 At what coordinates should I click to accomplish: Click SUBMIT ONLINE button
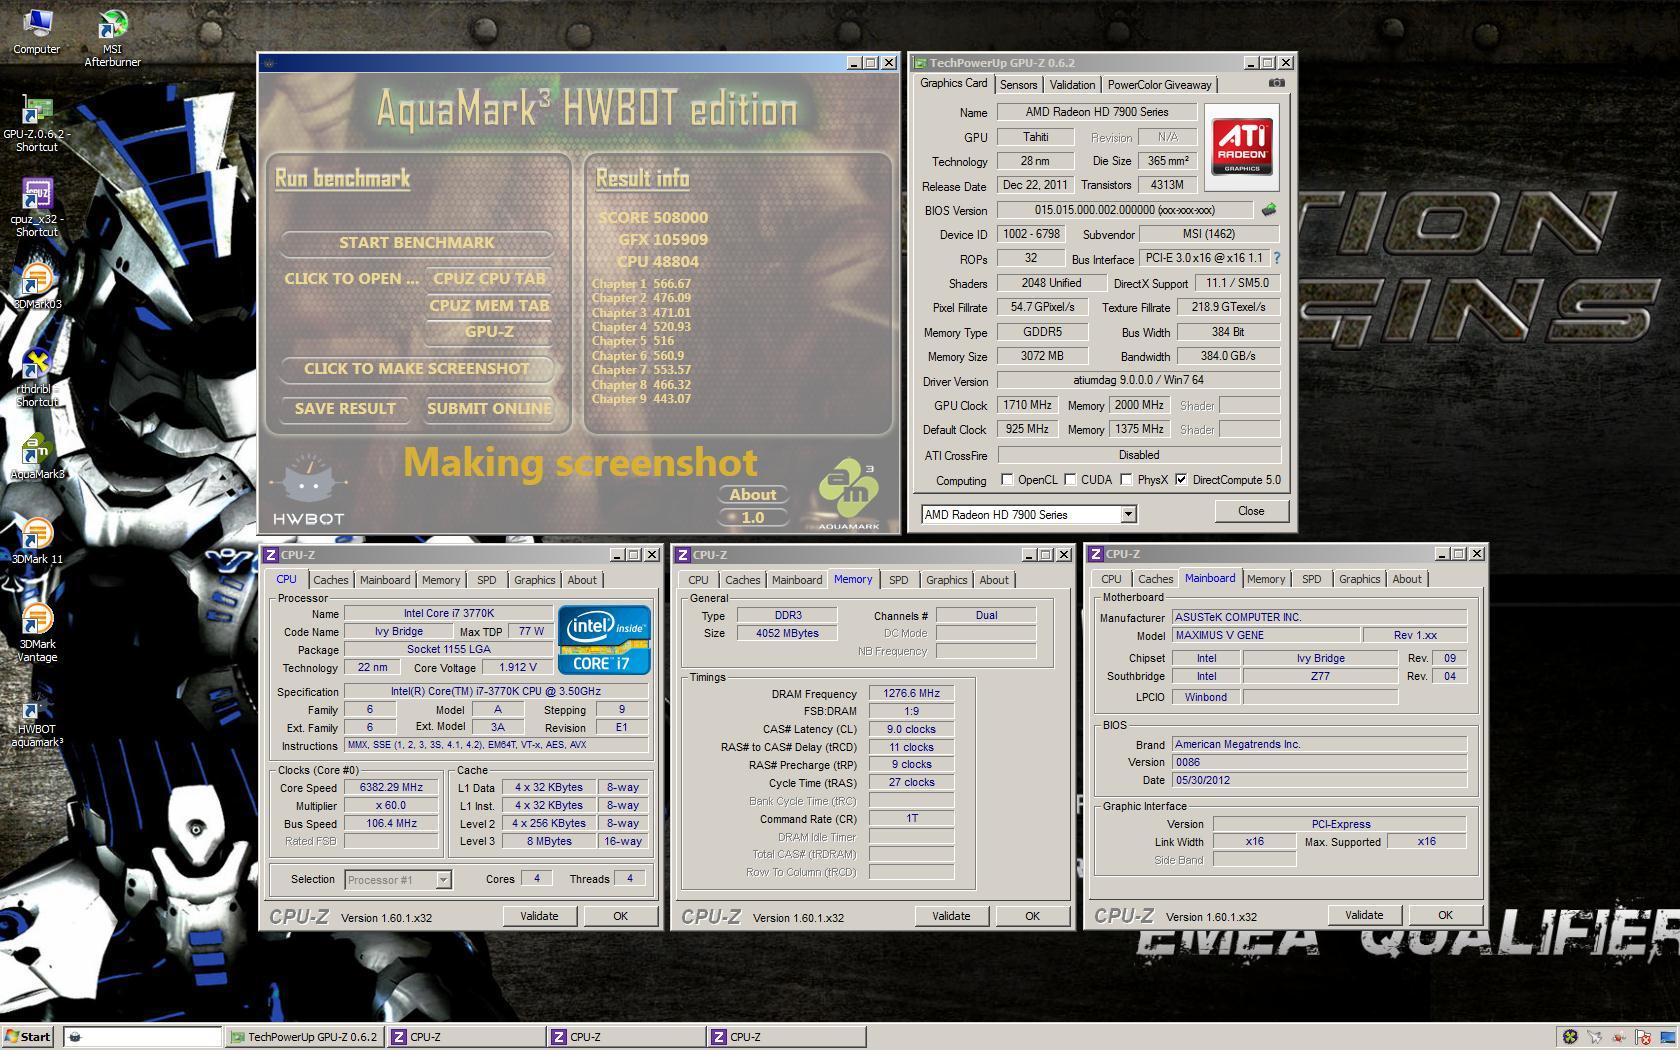(x=489, y=409)
